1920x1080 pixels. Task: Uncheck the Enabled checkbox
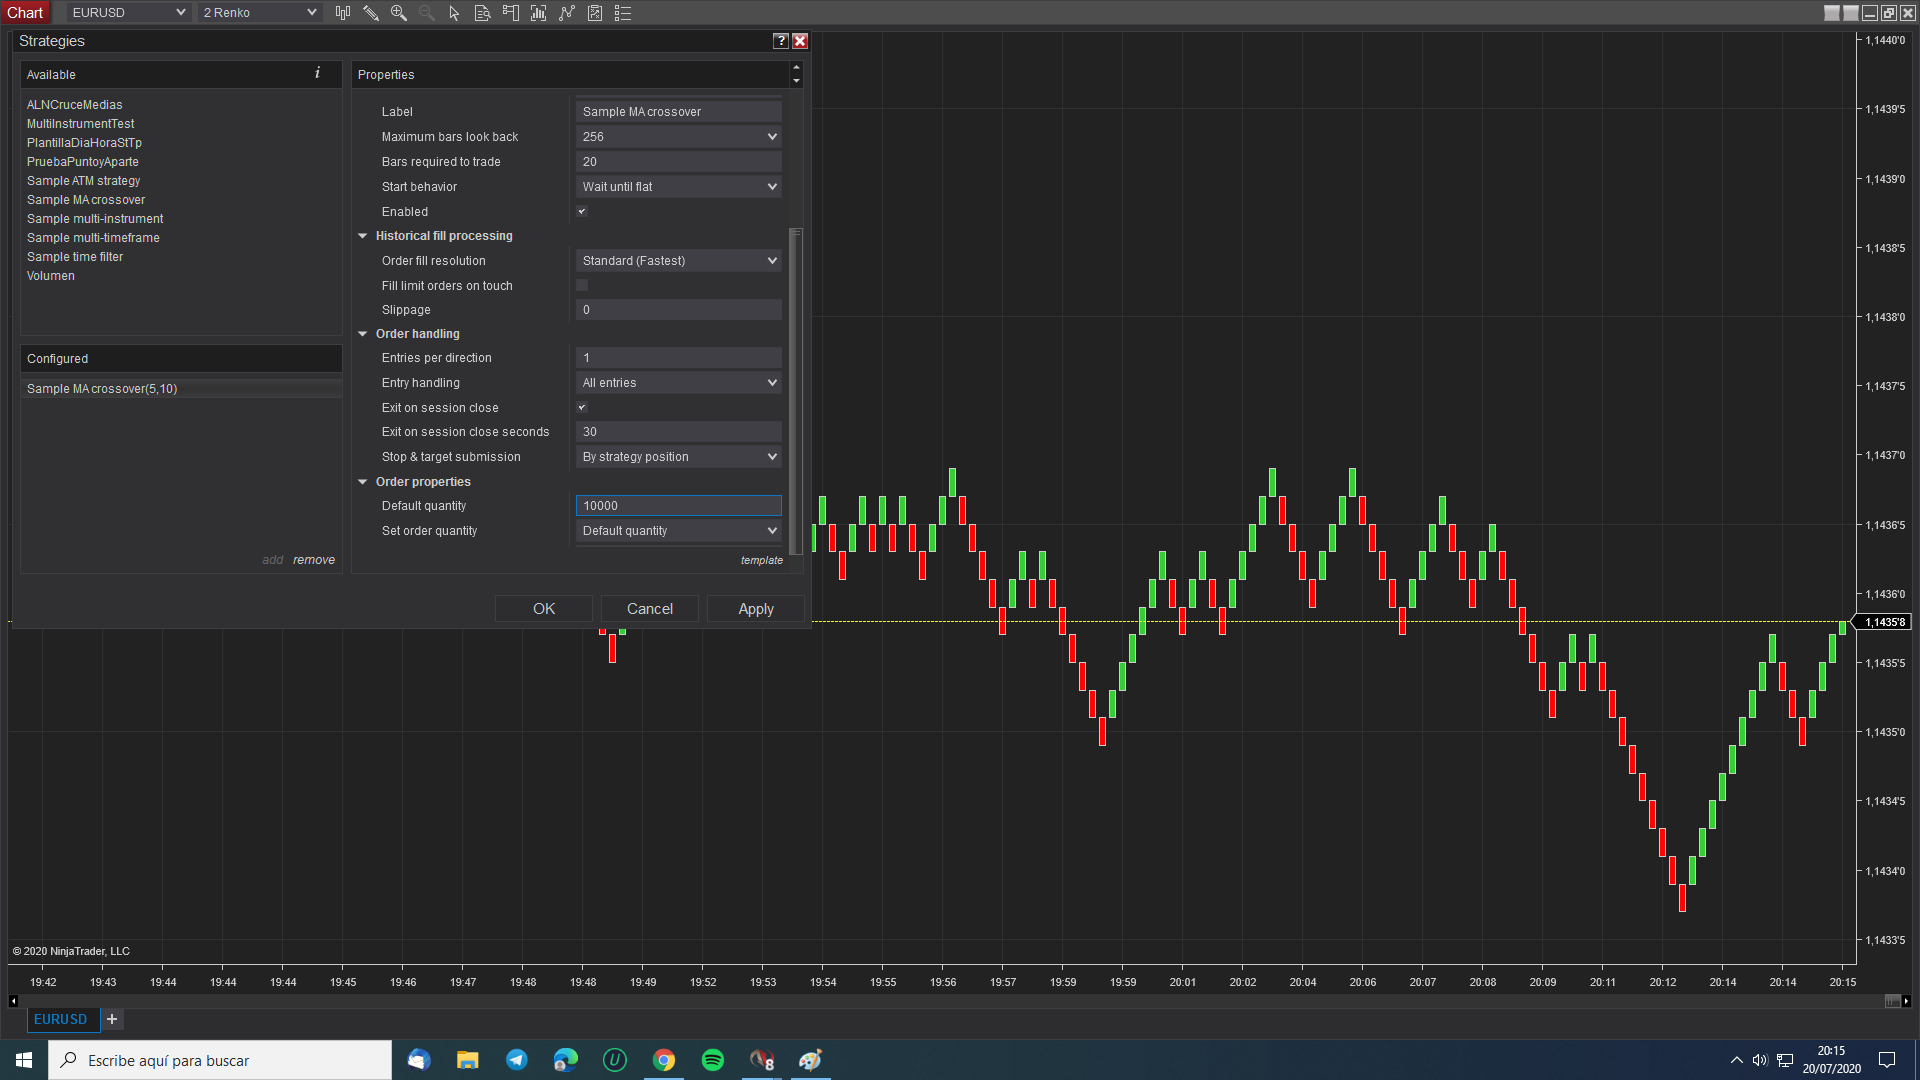pos(582,212)
